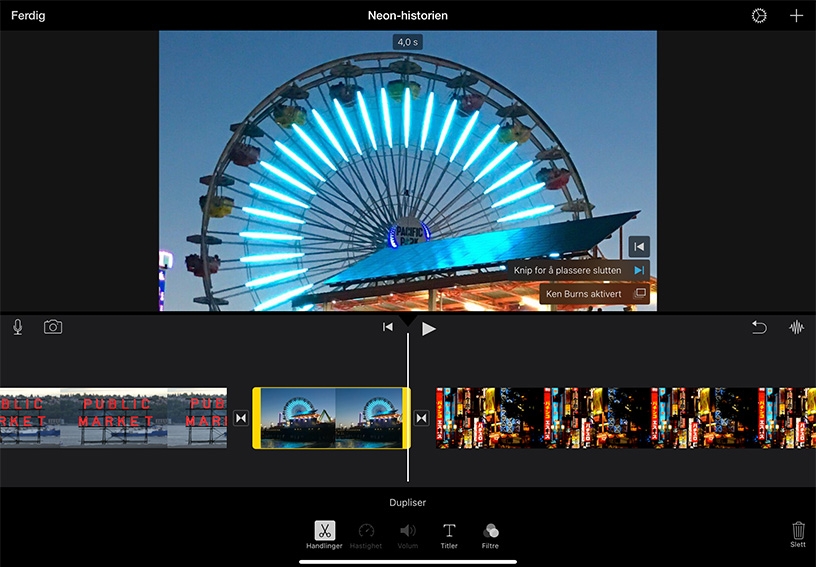This screenshot has width=816, height=567.
Task: Play the Neon-historien project
Action: click(x=428, y=329)
